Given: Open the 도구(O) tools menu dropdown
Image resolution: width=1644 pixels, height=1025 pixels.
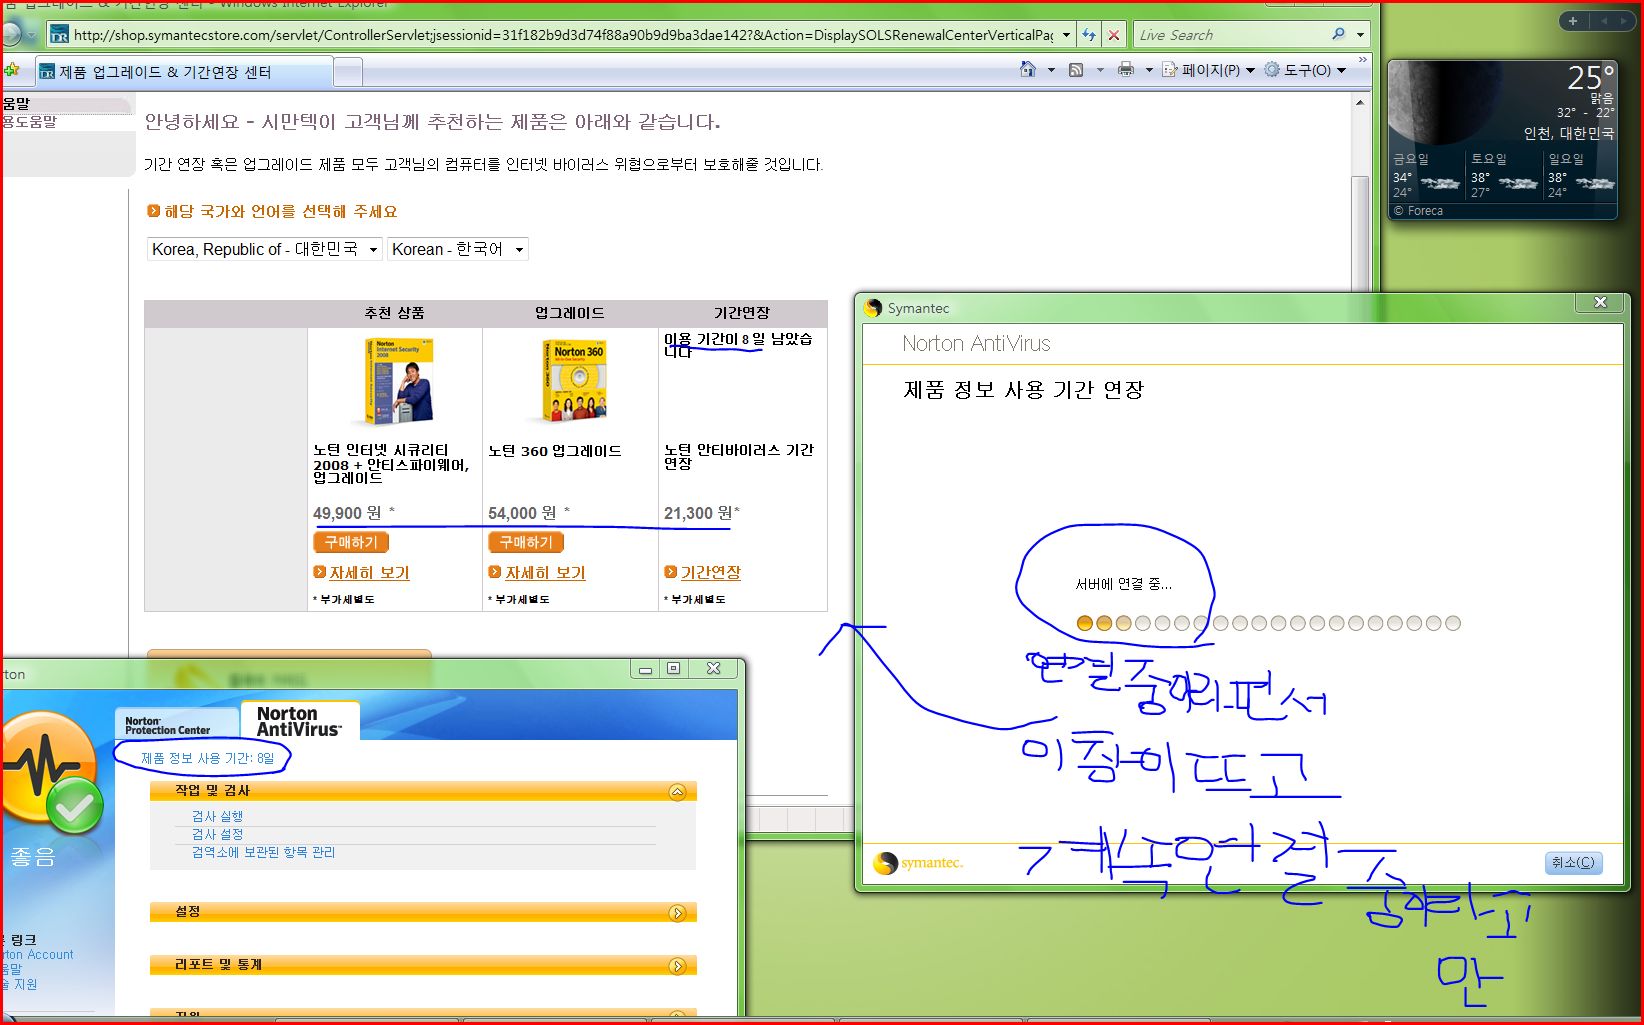Looking at the screenshot, I should [x=1341, y=70].
